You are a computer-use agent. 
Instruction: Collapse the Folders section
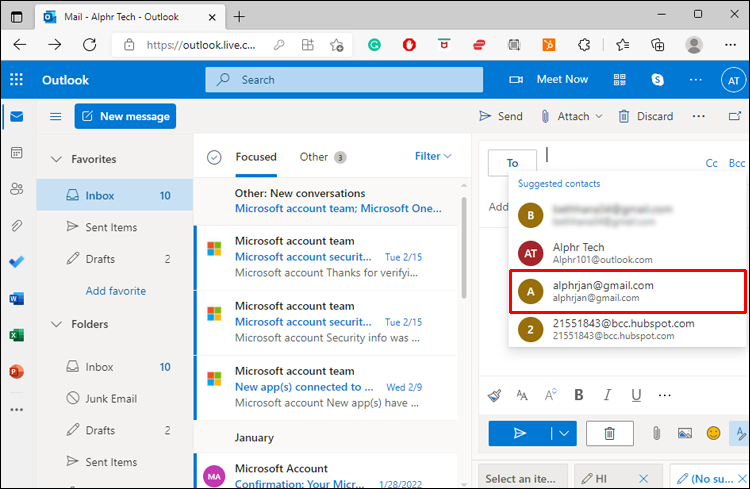56,324
